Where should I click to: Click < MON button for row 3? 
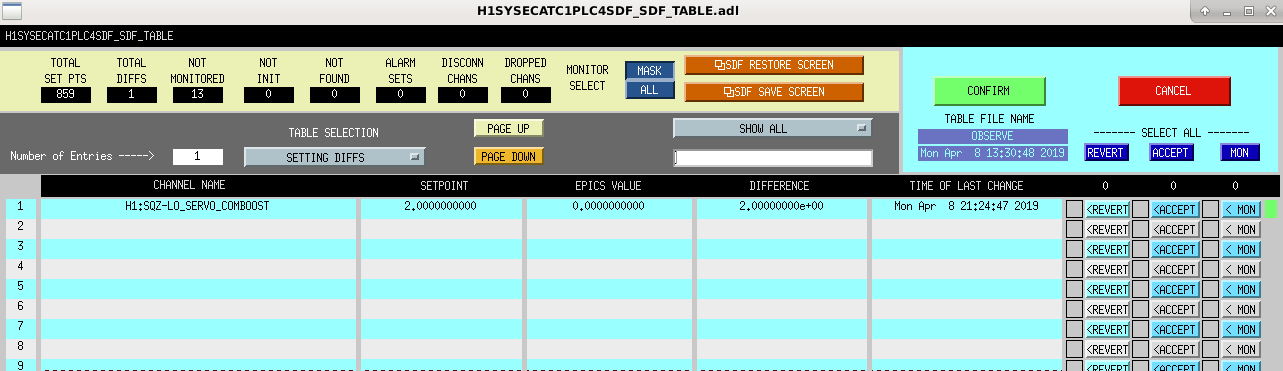[x=1241, y=249]
